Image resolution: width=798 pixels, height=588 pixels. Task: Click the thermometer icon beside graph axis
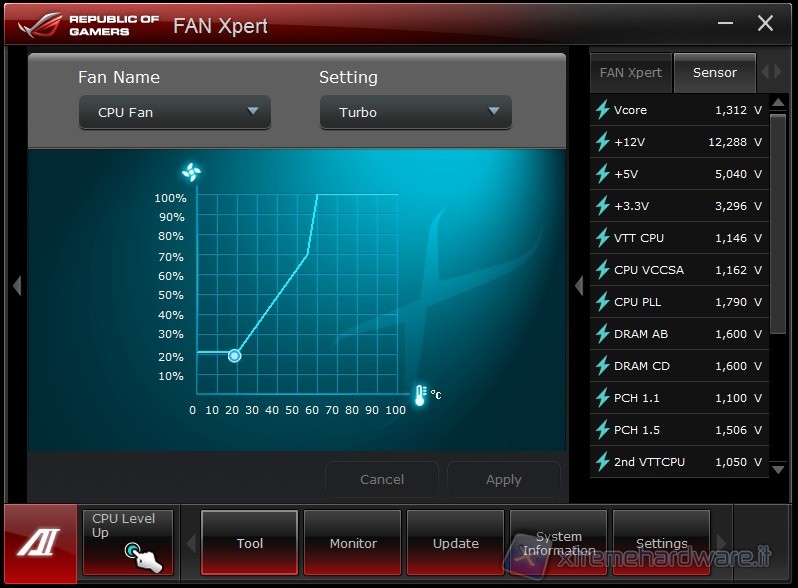[420, 395]
